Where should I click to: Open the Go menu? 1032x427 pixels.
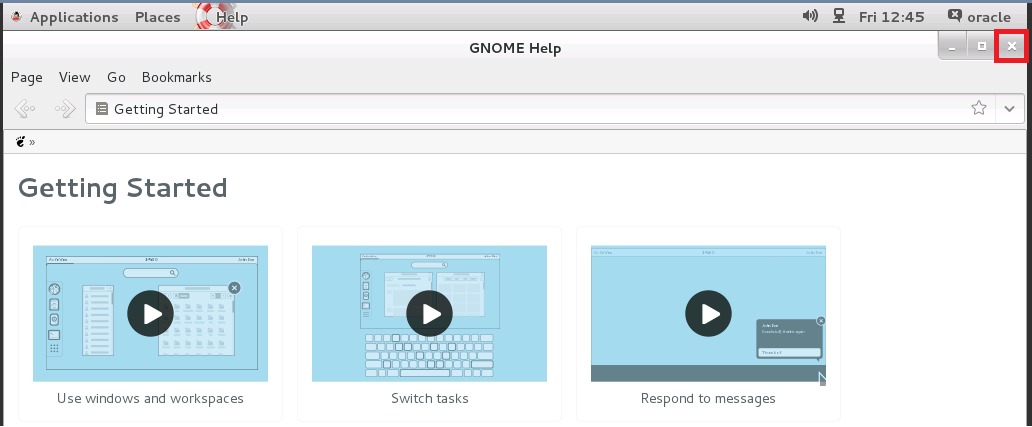click(x=116, y=78)
